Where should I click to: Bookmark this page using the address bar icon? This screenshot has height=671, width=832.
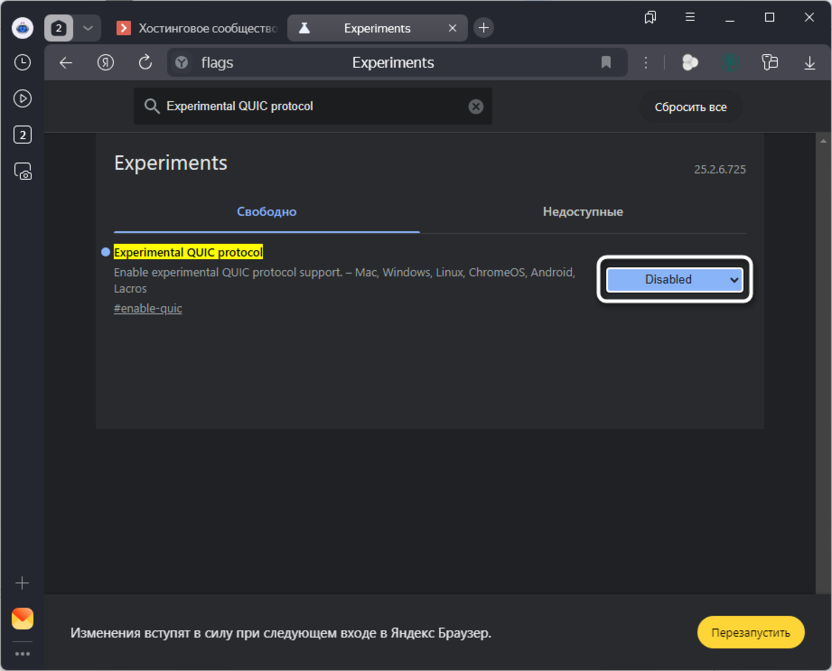pyautogui.click(x=606, y=62)
